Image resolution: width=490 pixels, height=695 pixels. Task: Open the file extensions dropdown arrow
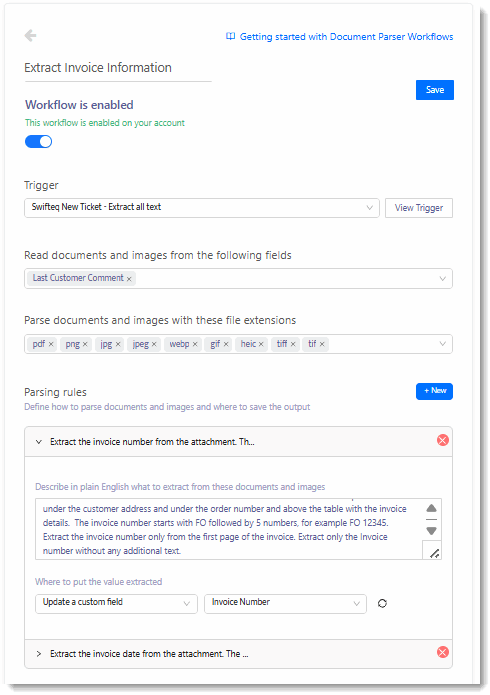442,344
